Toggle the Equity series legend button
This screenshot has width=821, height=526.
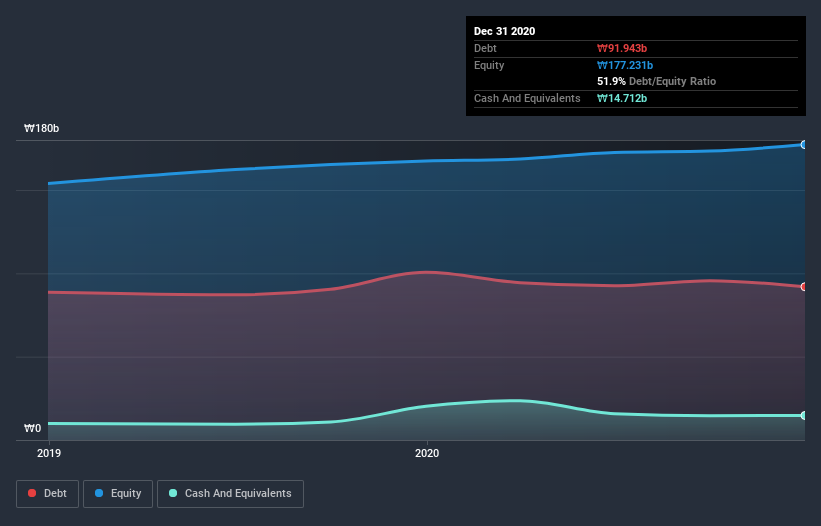coord(118,494)
